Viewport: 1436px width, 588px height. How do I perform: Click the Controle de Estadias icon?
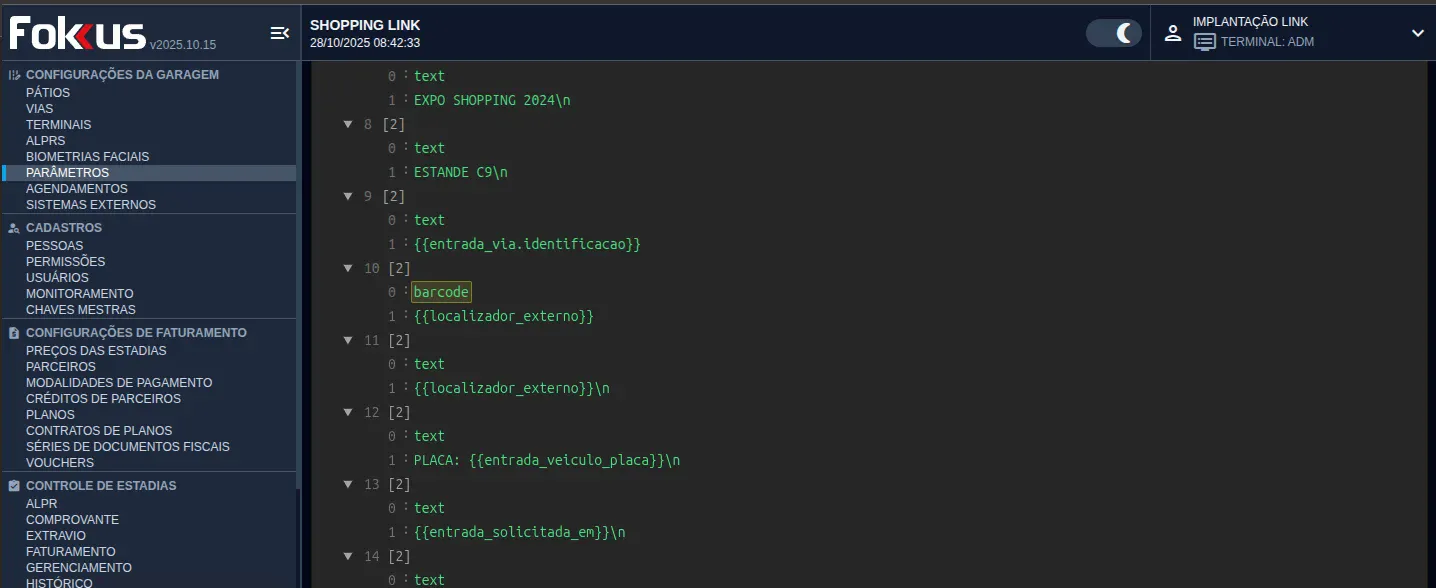(x=14, y=486)
